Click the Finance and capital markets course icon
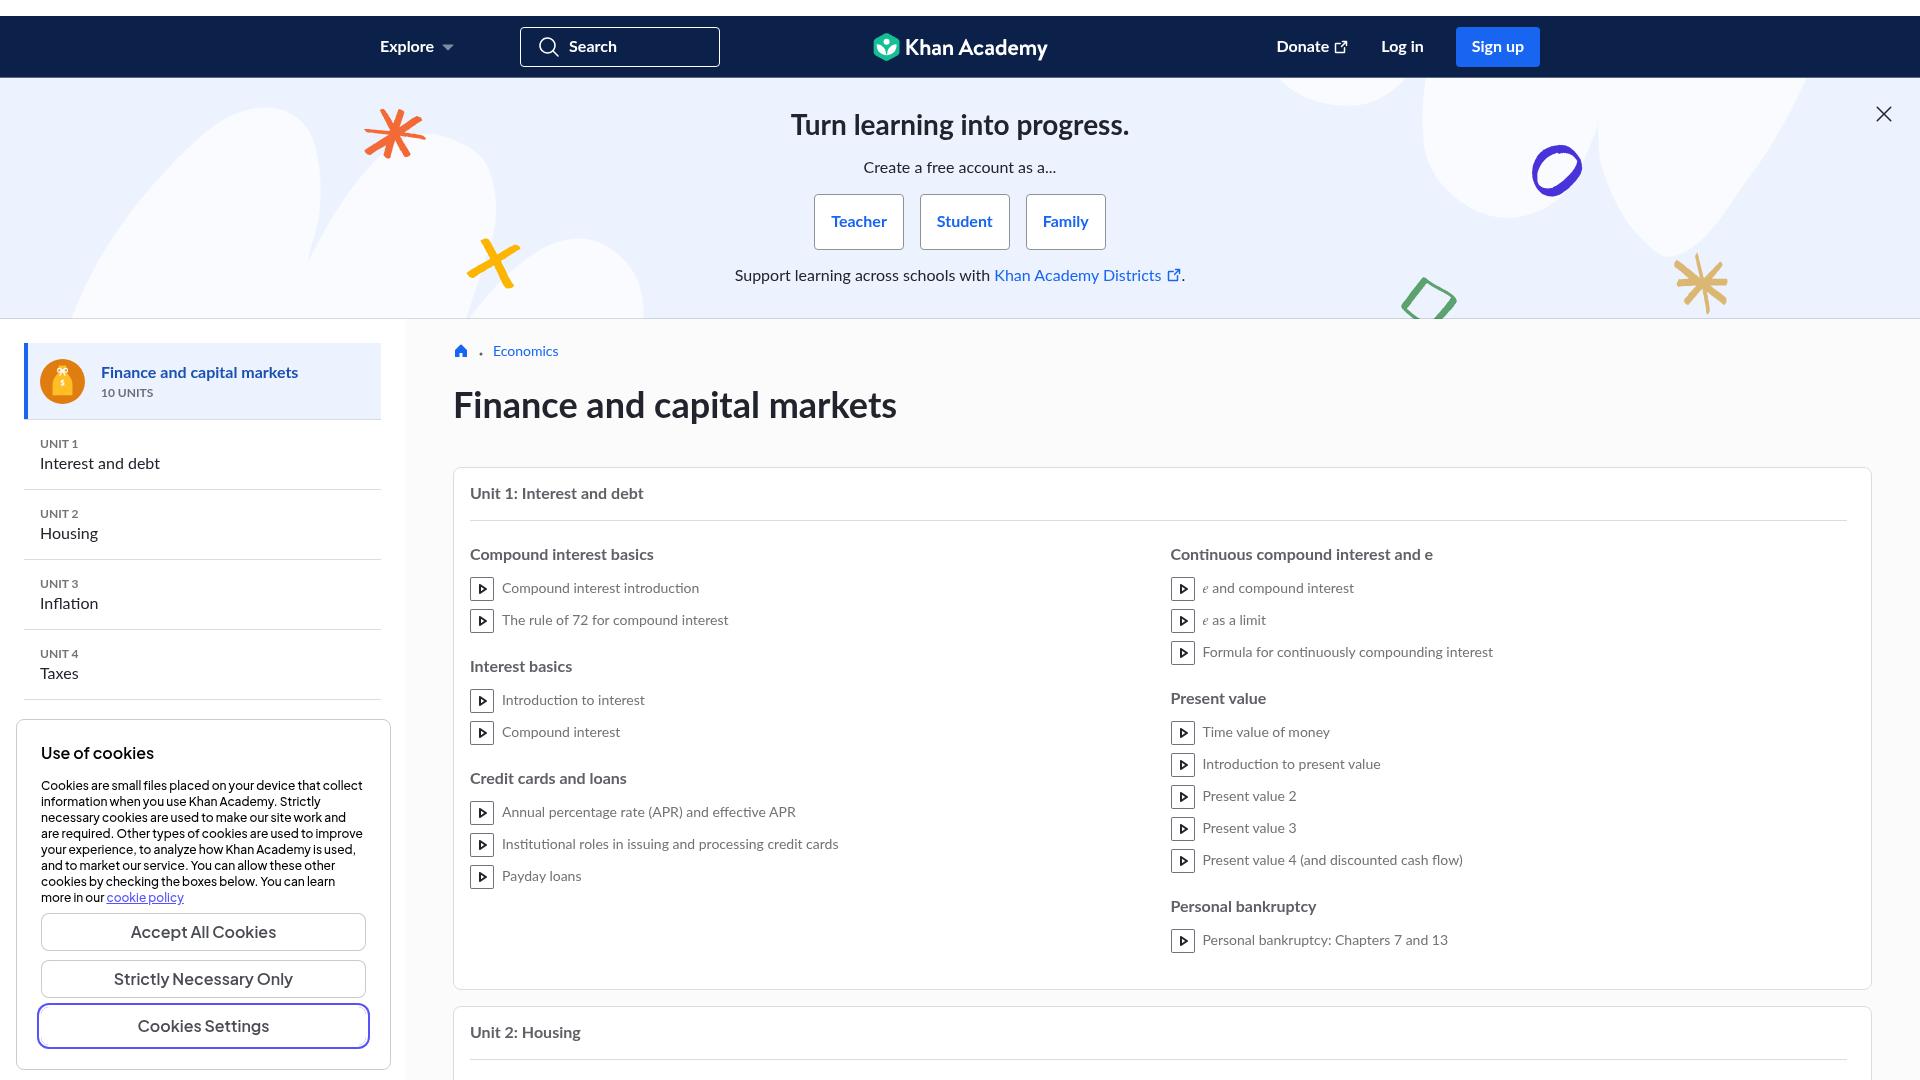Screen dimensions: 1920x1080 (x=62, y=382)
